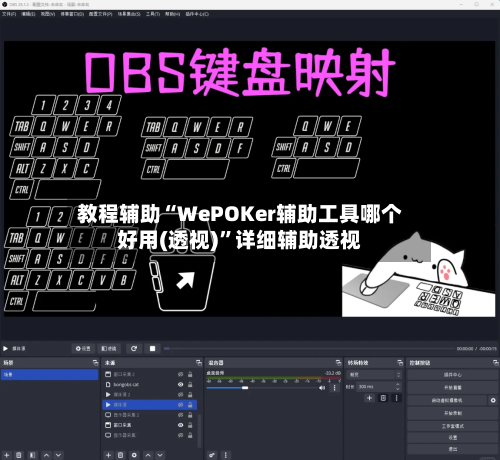
Task: Click media playback seek bar
Action: coord(309,349)
